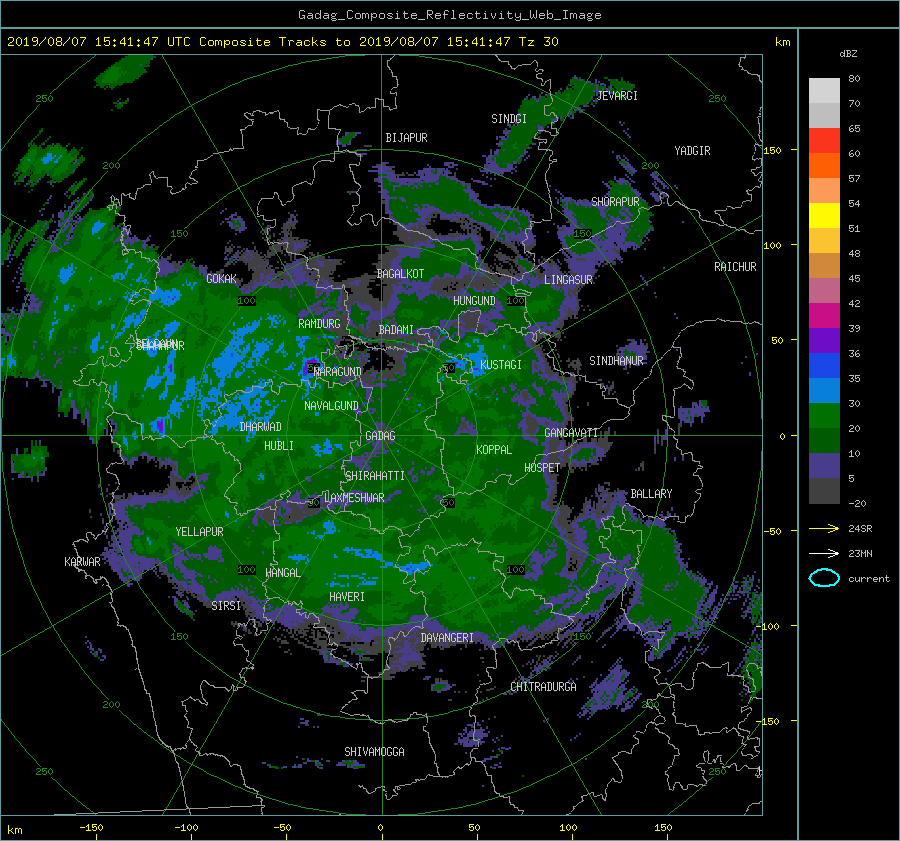
Task: Click the 'DAVANGERI' city label
Action: click(447, 638)
